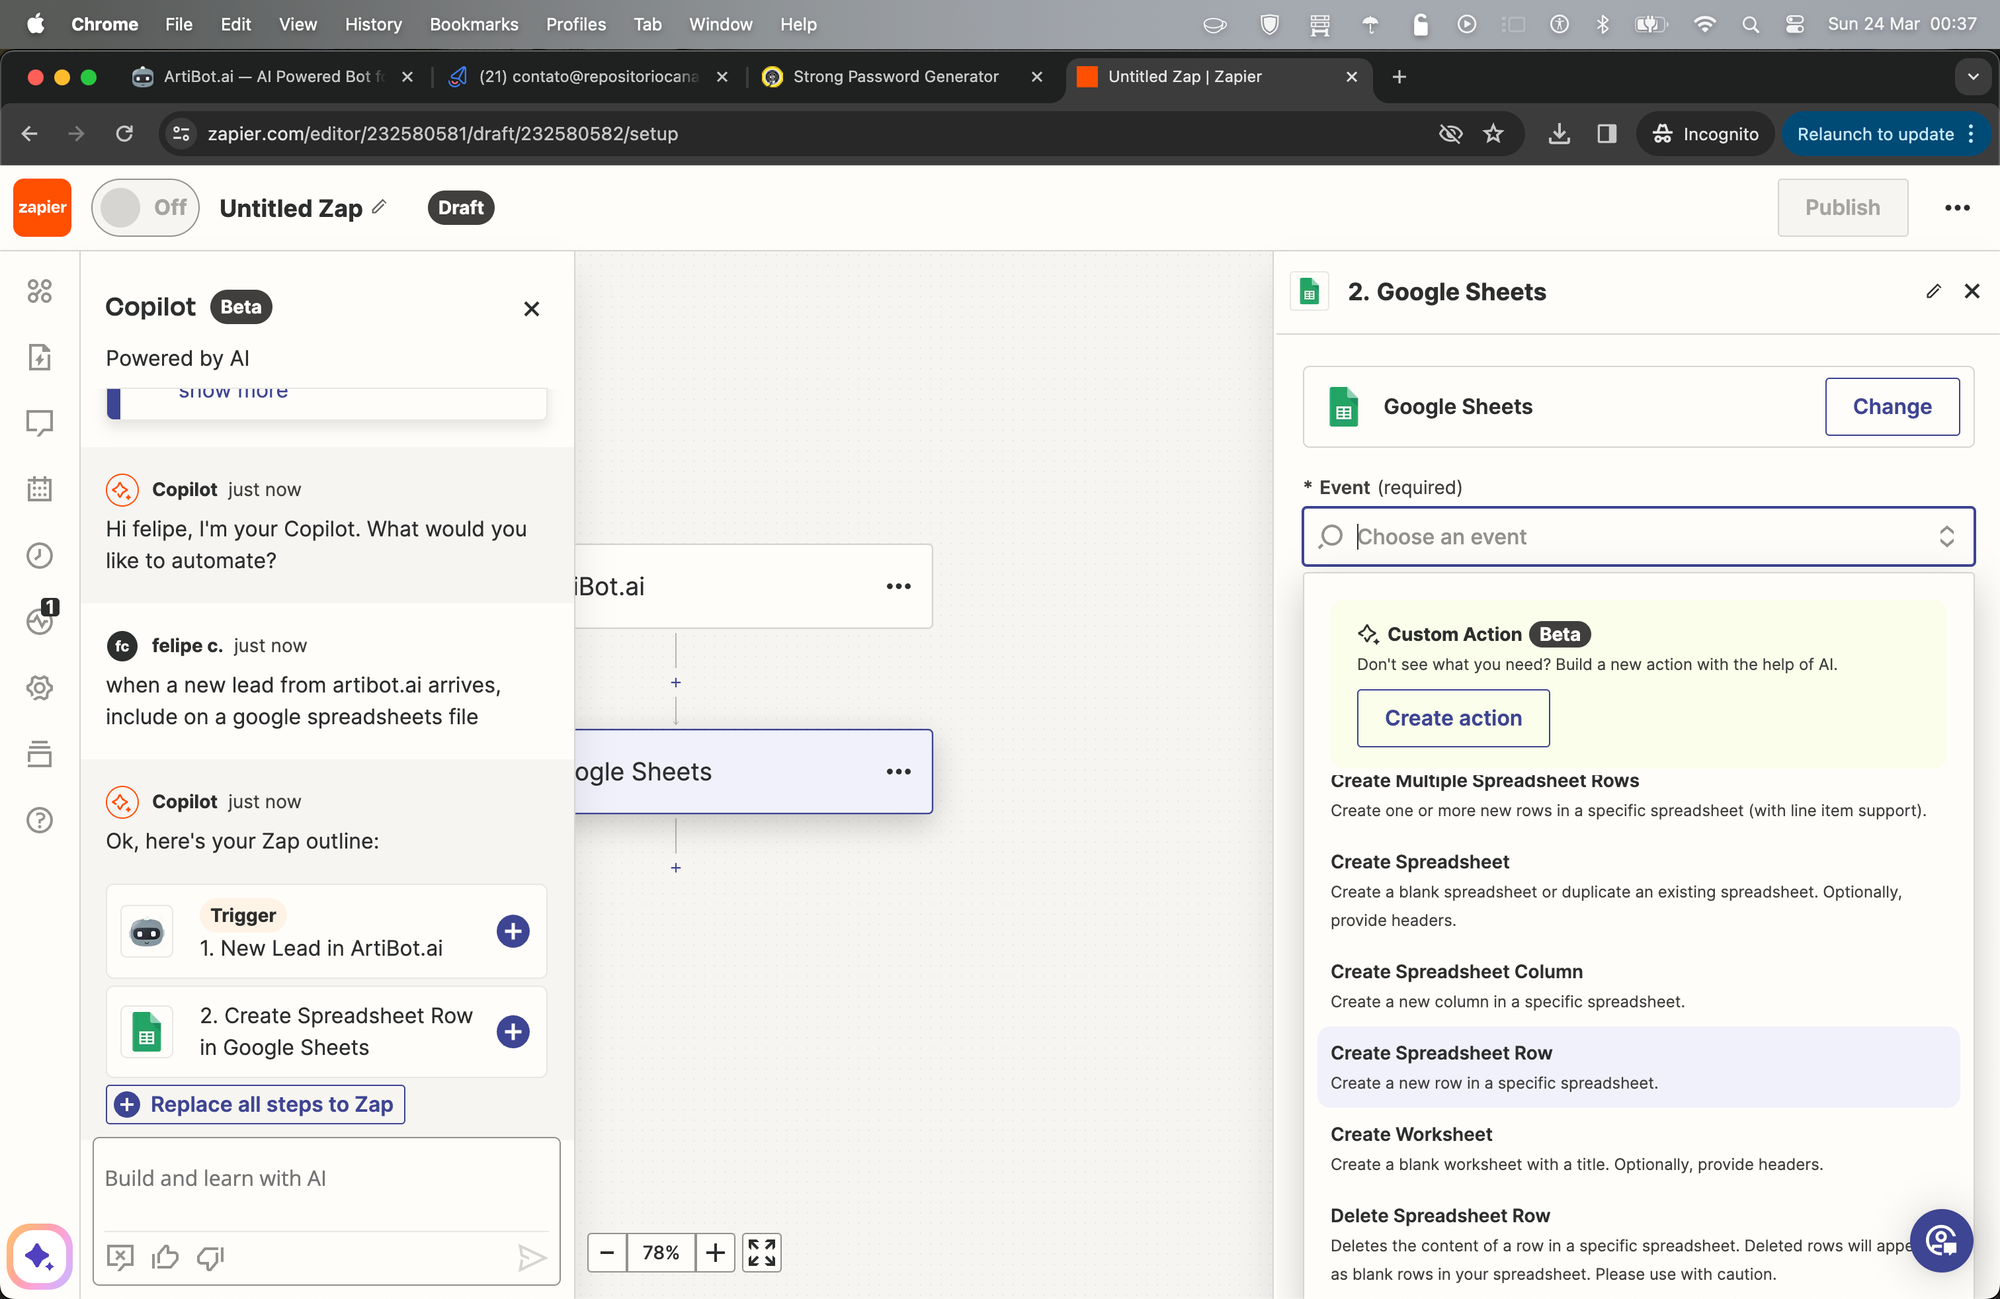The image size is (2000, 1299).
Task: Switch to the ArtiBot.ai browser tab
Action: pyautogui.click(x=274, y=76)
